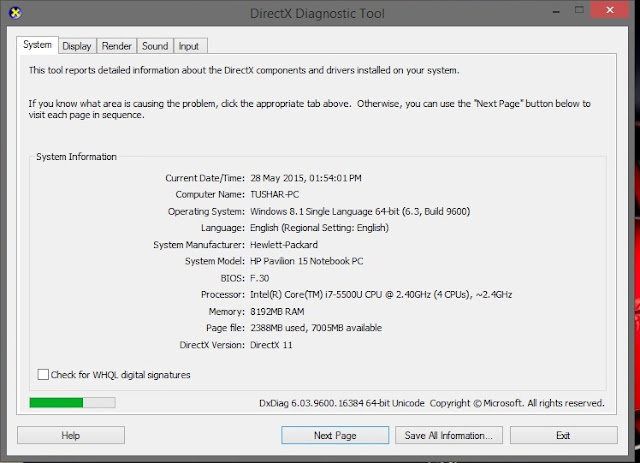Click the System Information group label
This screenshot has width=640, height=463.
pyautogui.click(x=76, y=157)
